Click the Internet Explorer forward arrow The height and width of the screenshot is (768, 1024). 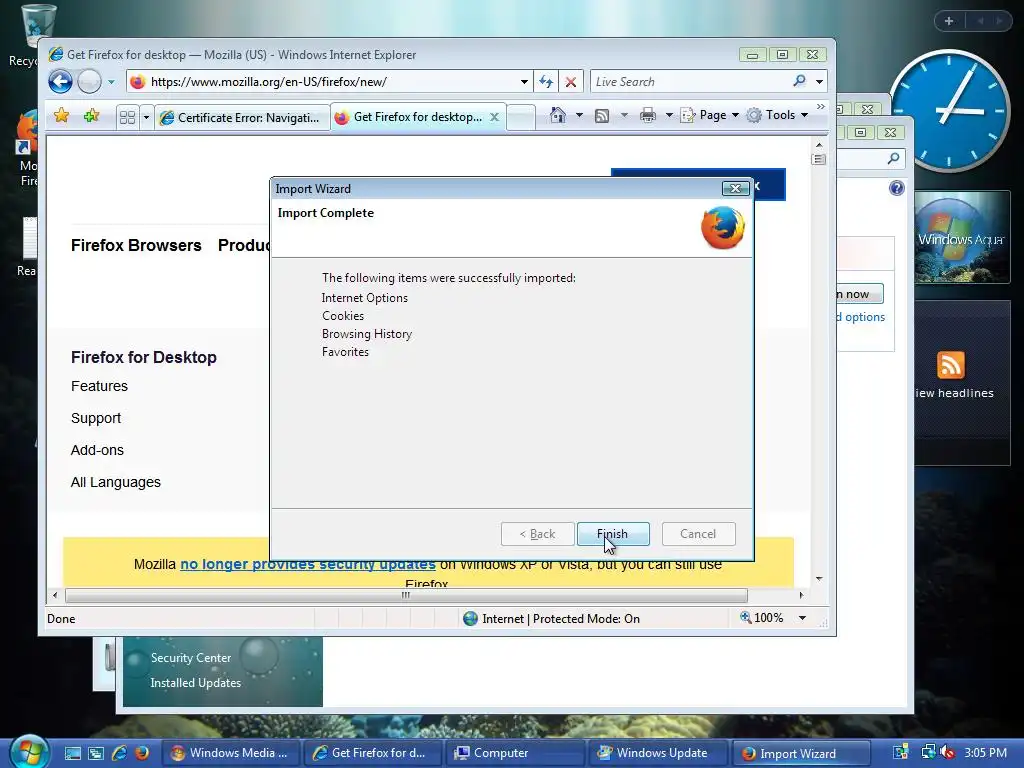[89, 82]
